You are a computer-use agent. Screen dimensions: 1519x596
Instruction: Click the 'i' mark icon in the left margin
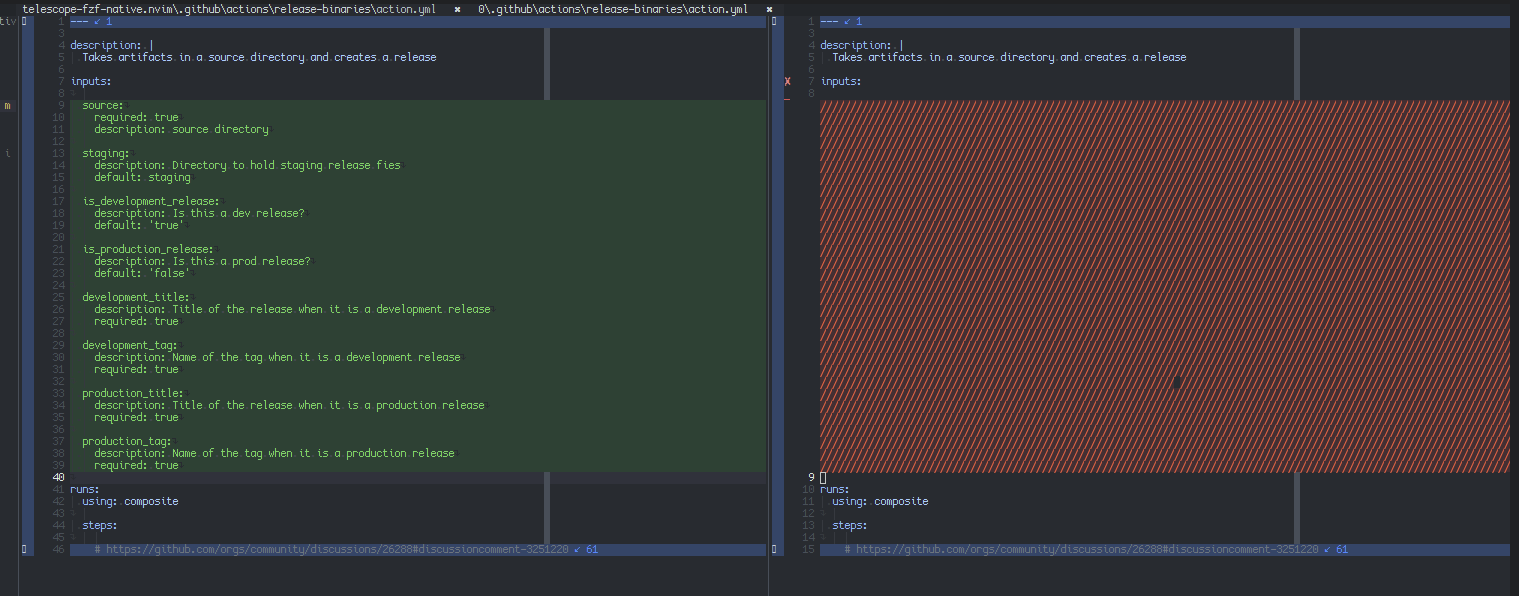click(6, 153)
